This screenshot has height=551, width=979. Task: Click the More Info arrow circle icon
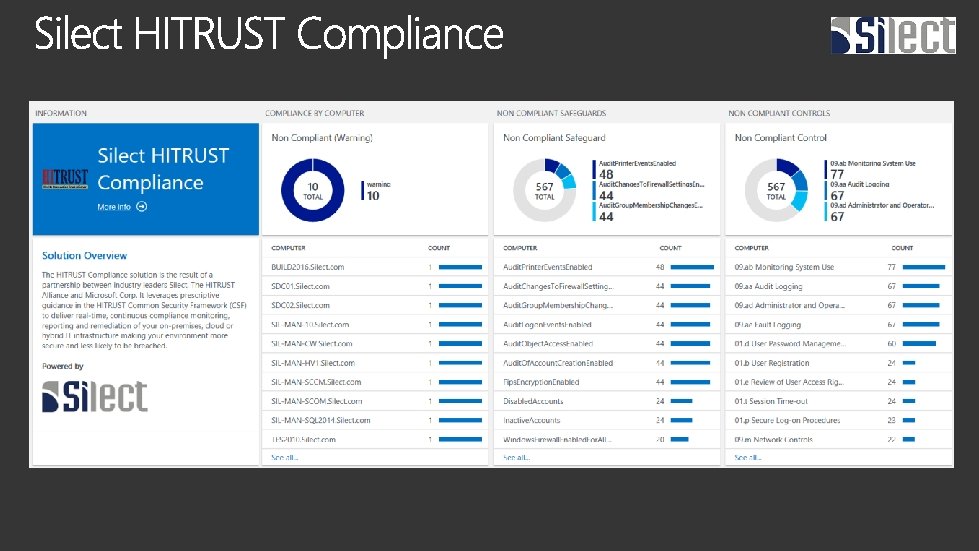point(142,207)
